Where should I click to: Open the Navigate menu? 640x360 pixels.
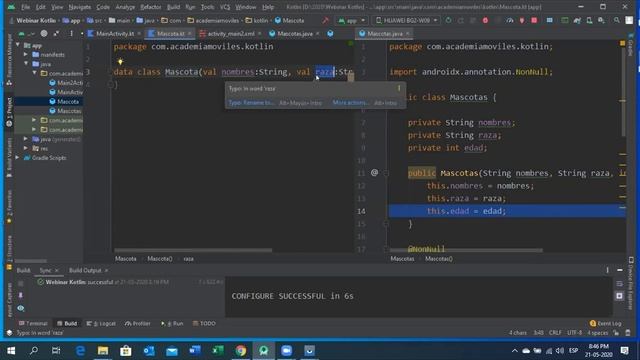[x=80, y=7]
